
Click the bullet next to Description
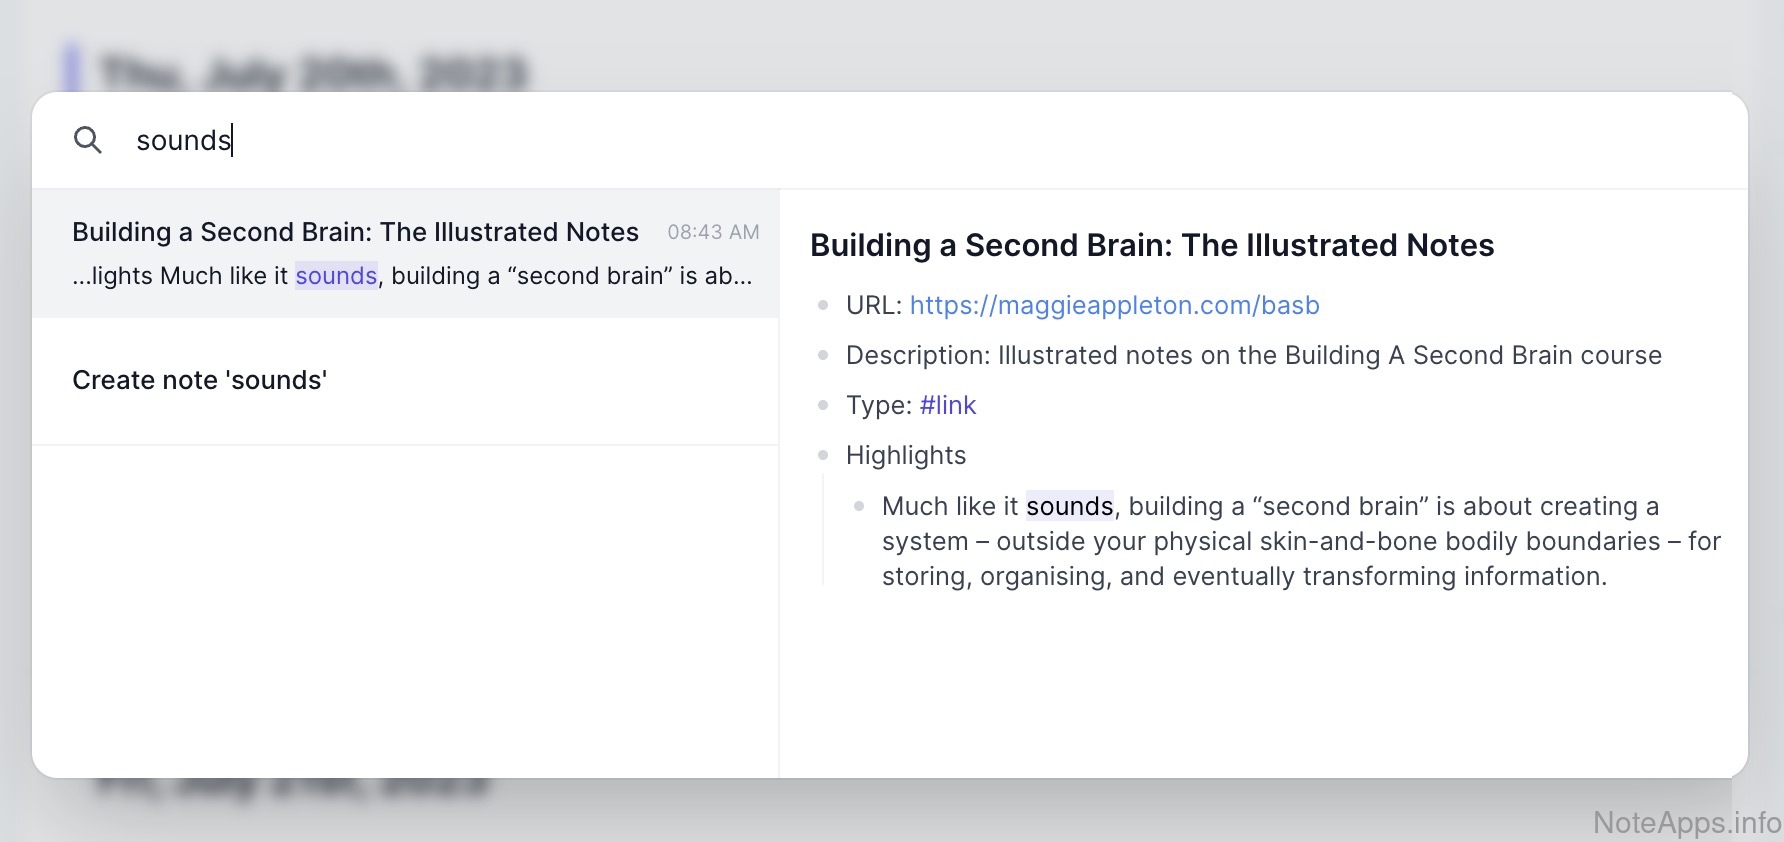pyautogui.click(x=823, y=355)
